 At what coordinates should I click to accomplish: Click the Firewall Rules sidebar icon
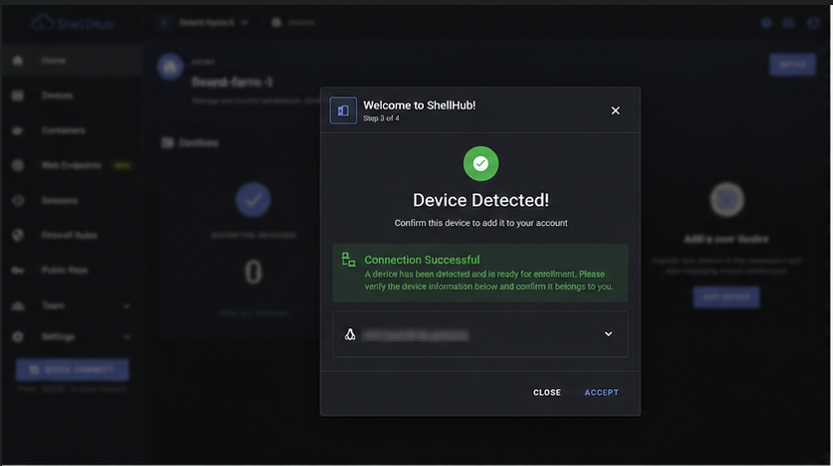18,235
